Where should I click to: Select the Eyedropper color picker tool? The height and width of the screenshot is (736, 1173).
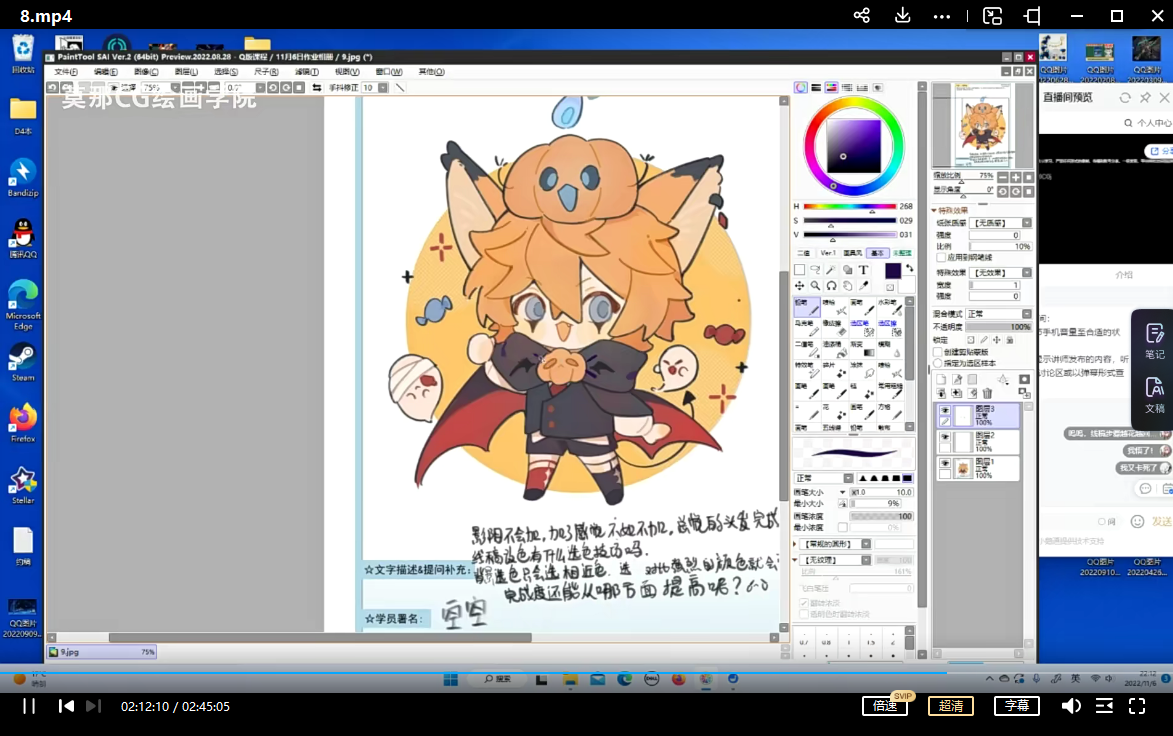(x=864, y=286)
